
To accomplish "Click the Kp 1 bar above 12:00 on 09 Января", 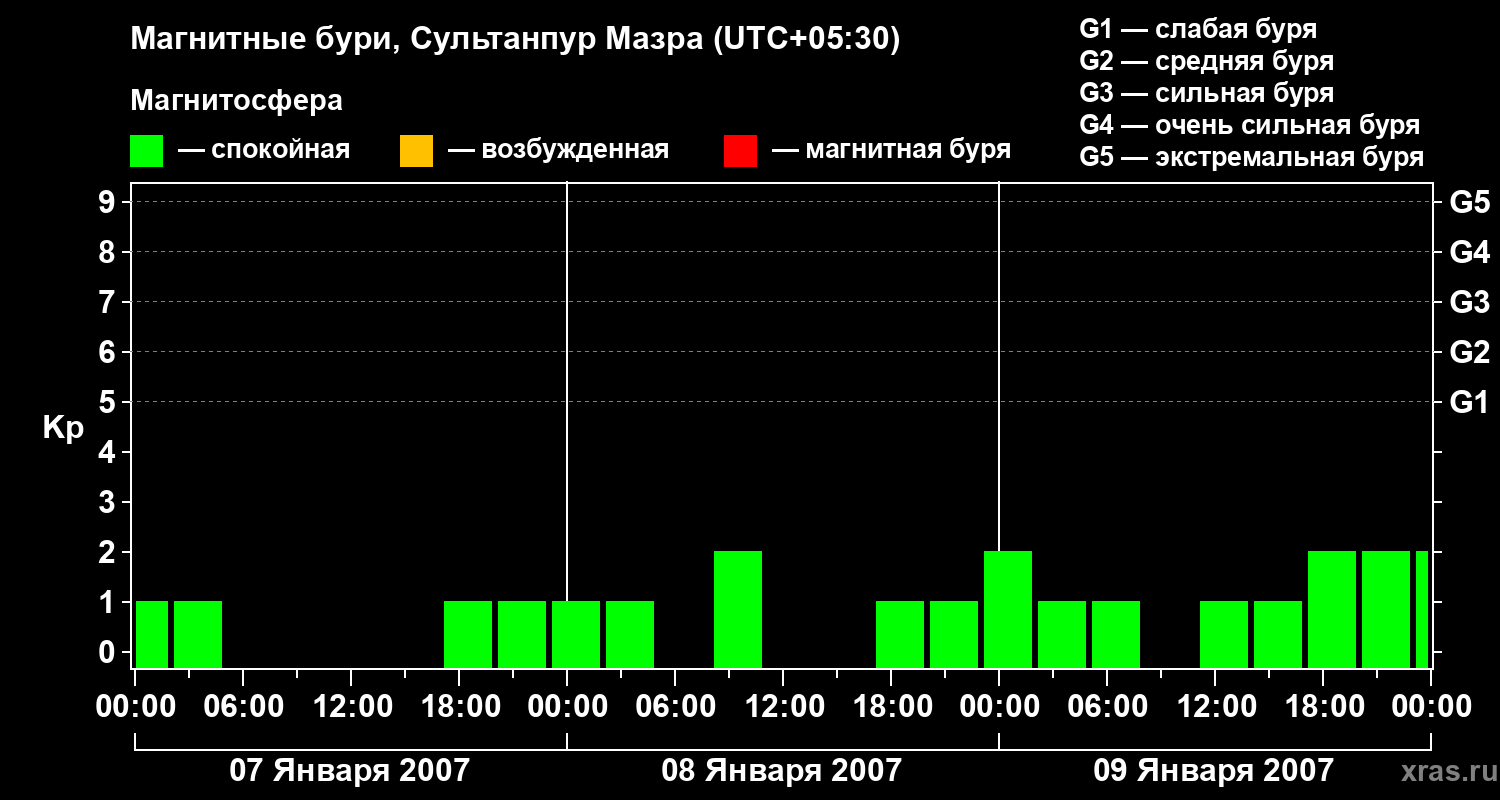I will click(x=1224, y=634).
